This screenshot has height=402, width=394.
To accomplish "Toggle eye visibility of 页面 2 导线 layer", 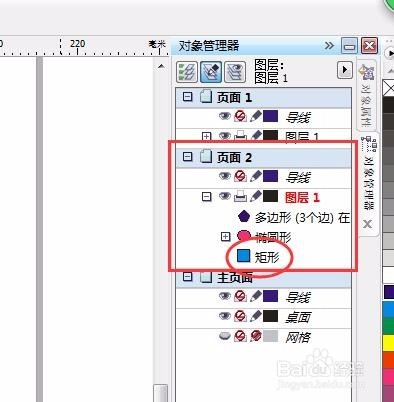I will (x=225, y=176).
